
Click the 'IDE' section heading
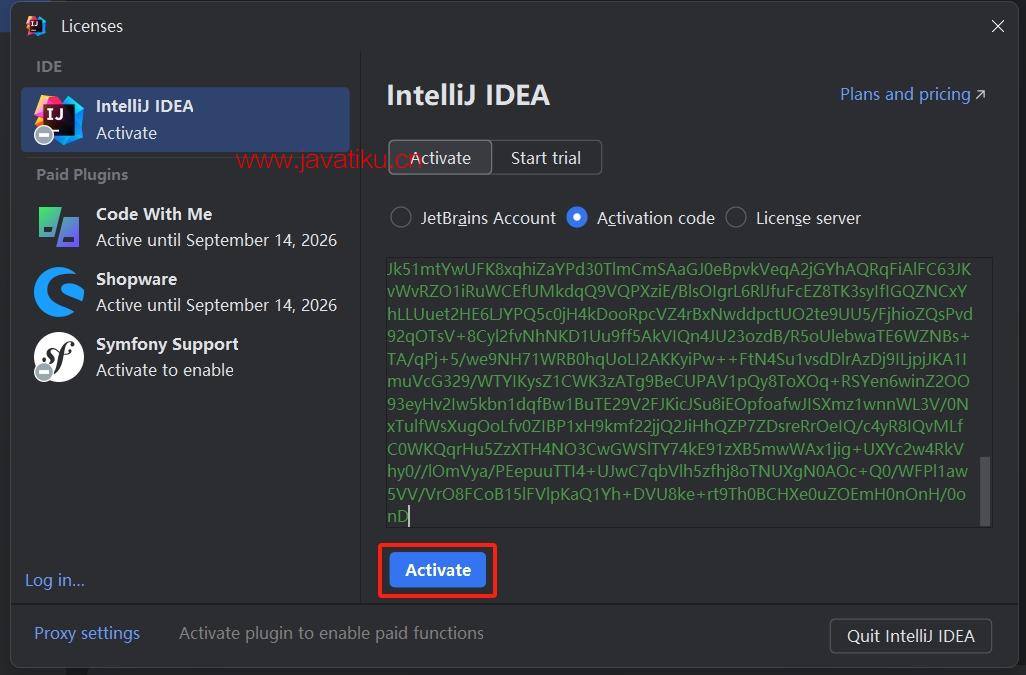(49, 67)
